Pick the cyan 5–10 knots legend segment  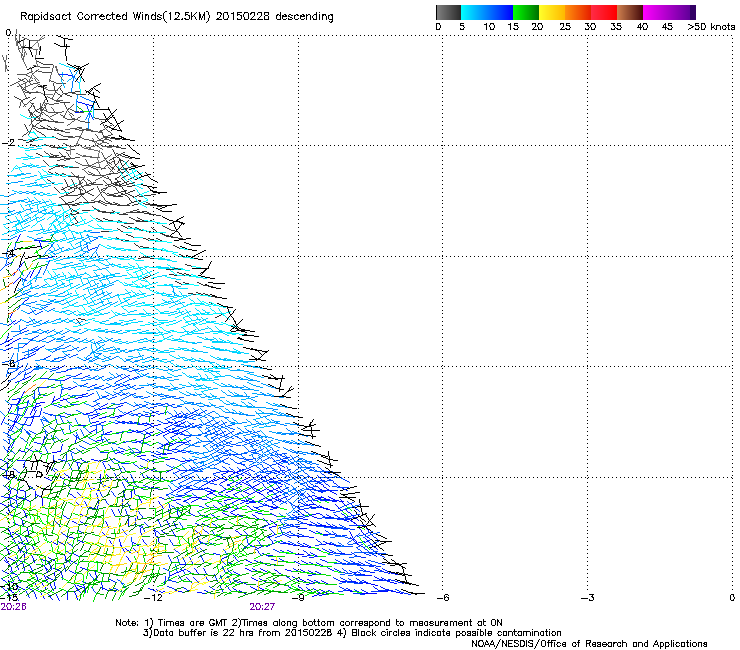point(474,12)
